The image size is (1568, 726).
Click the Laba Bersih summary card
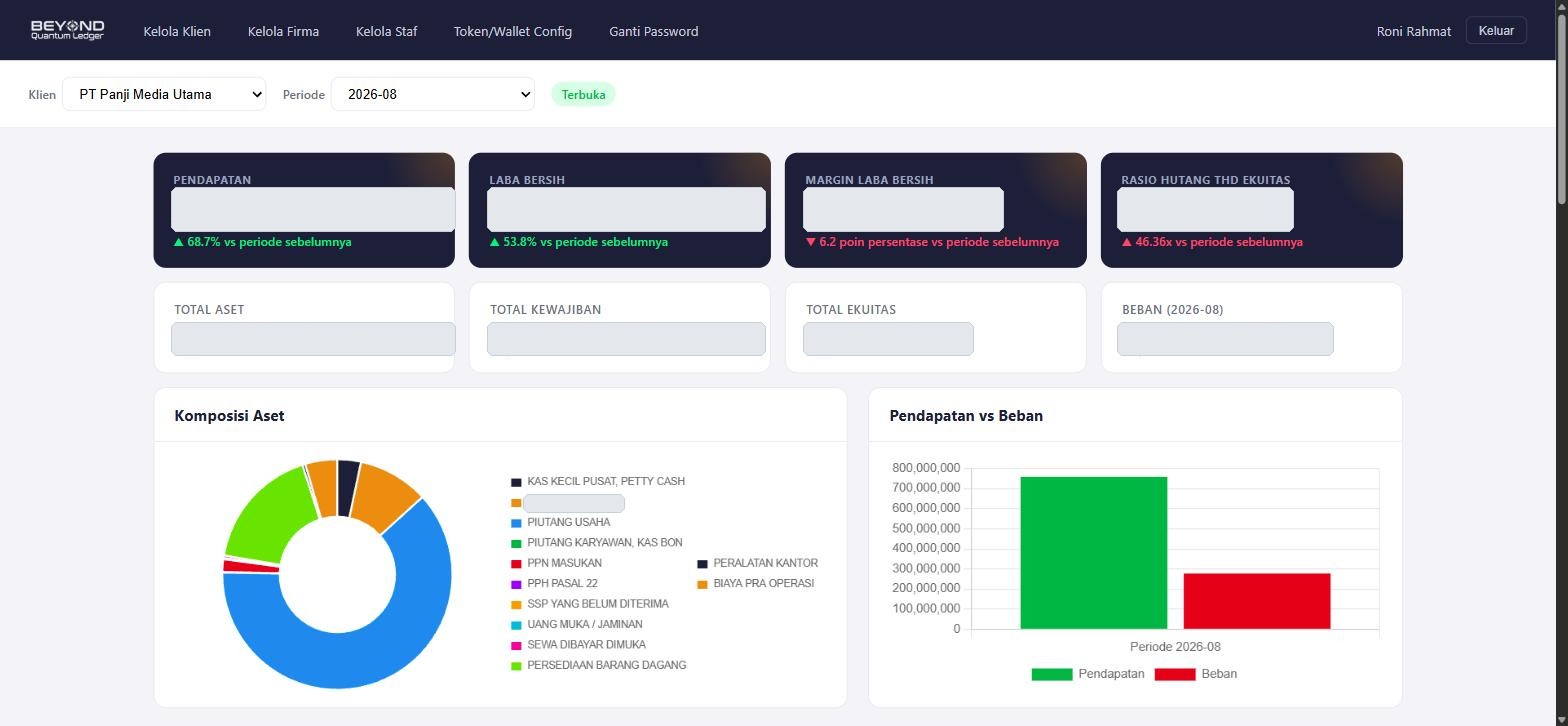pyautogui.click(x=620, y=210)
